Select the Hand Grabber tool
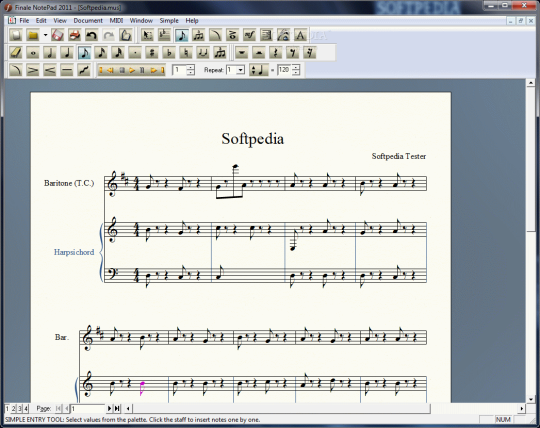Viewport: 540px width, 428px height. 126,35
